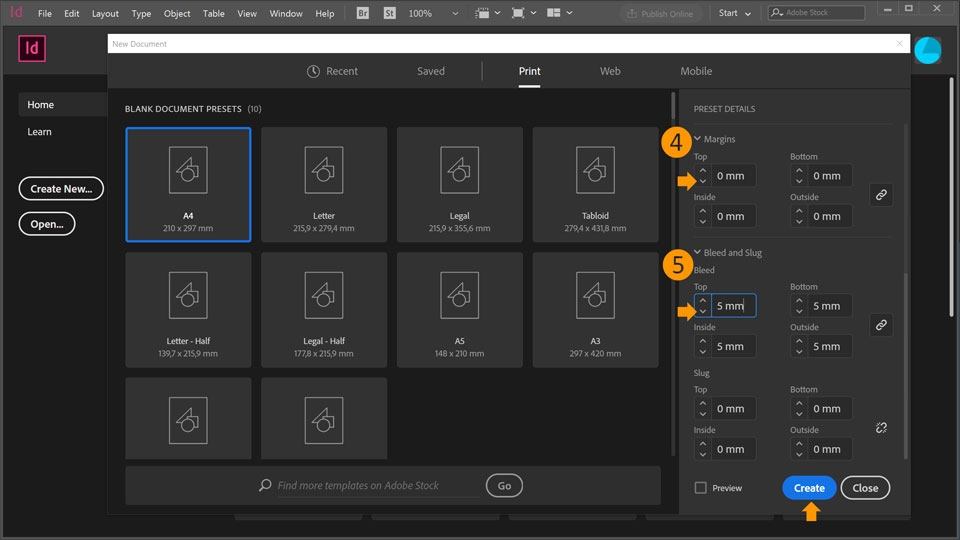Toggle slug broken chain link icon
The image size is (960, 540).
(x=881, y=428)
